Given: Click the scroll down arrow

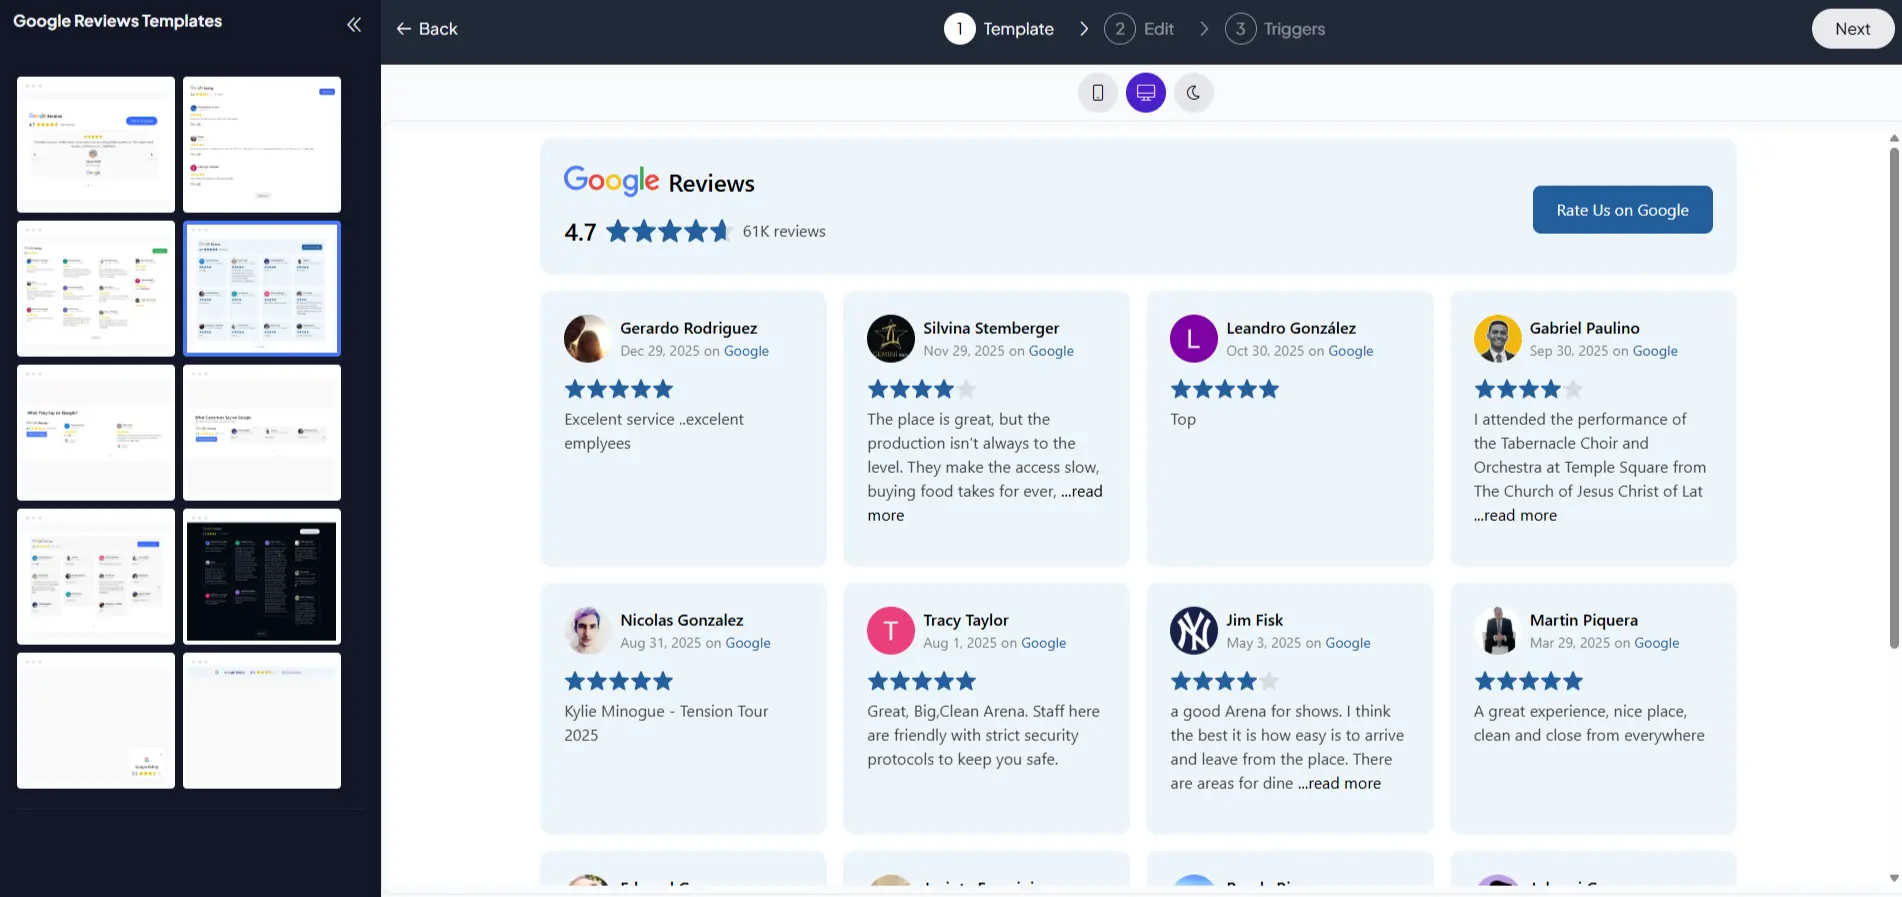Looking at the screenshot, I should [x=1894, y=878].
